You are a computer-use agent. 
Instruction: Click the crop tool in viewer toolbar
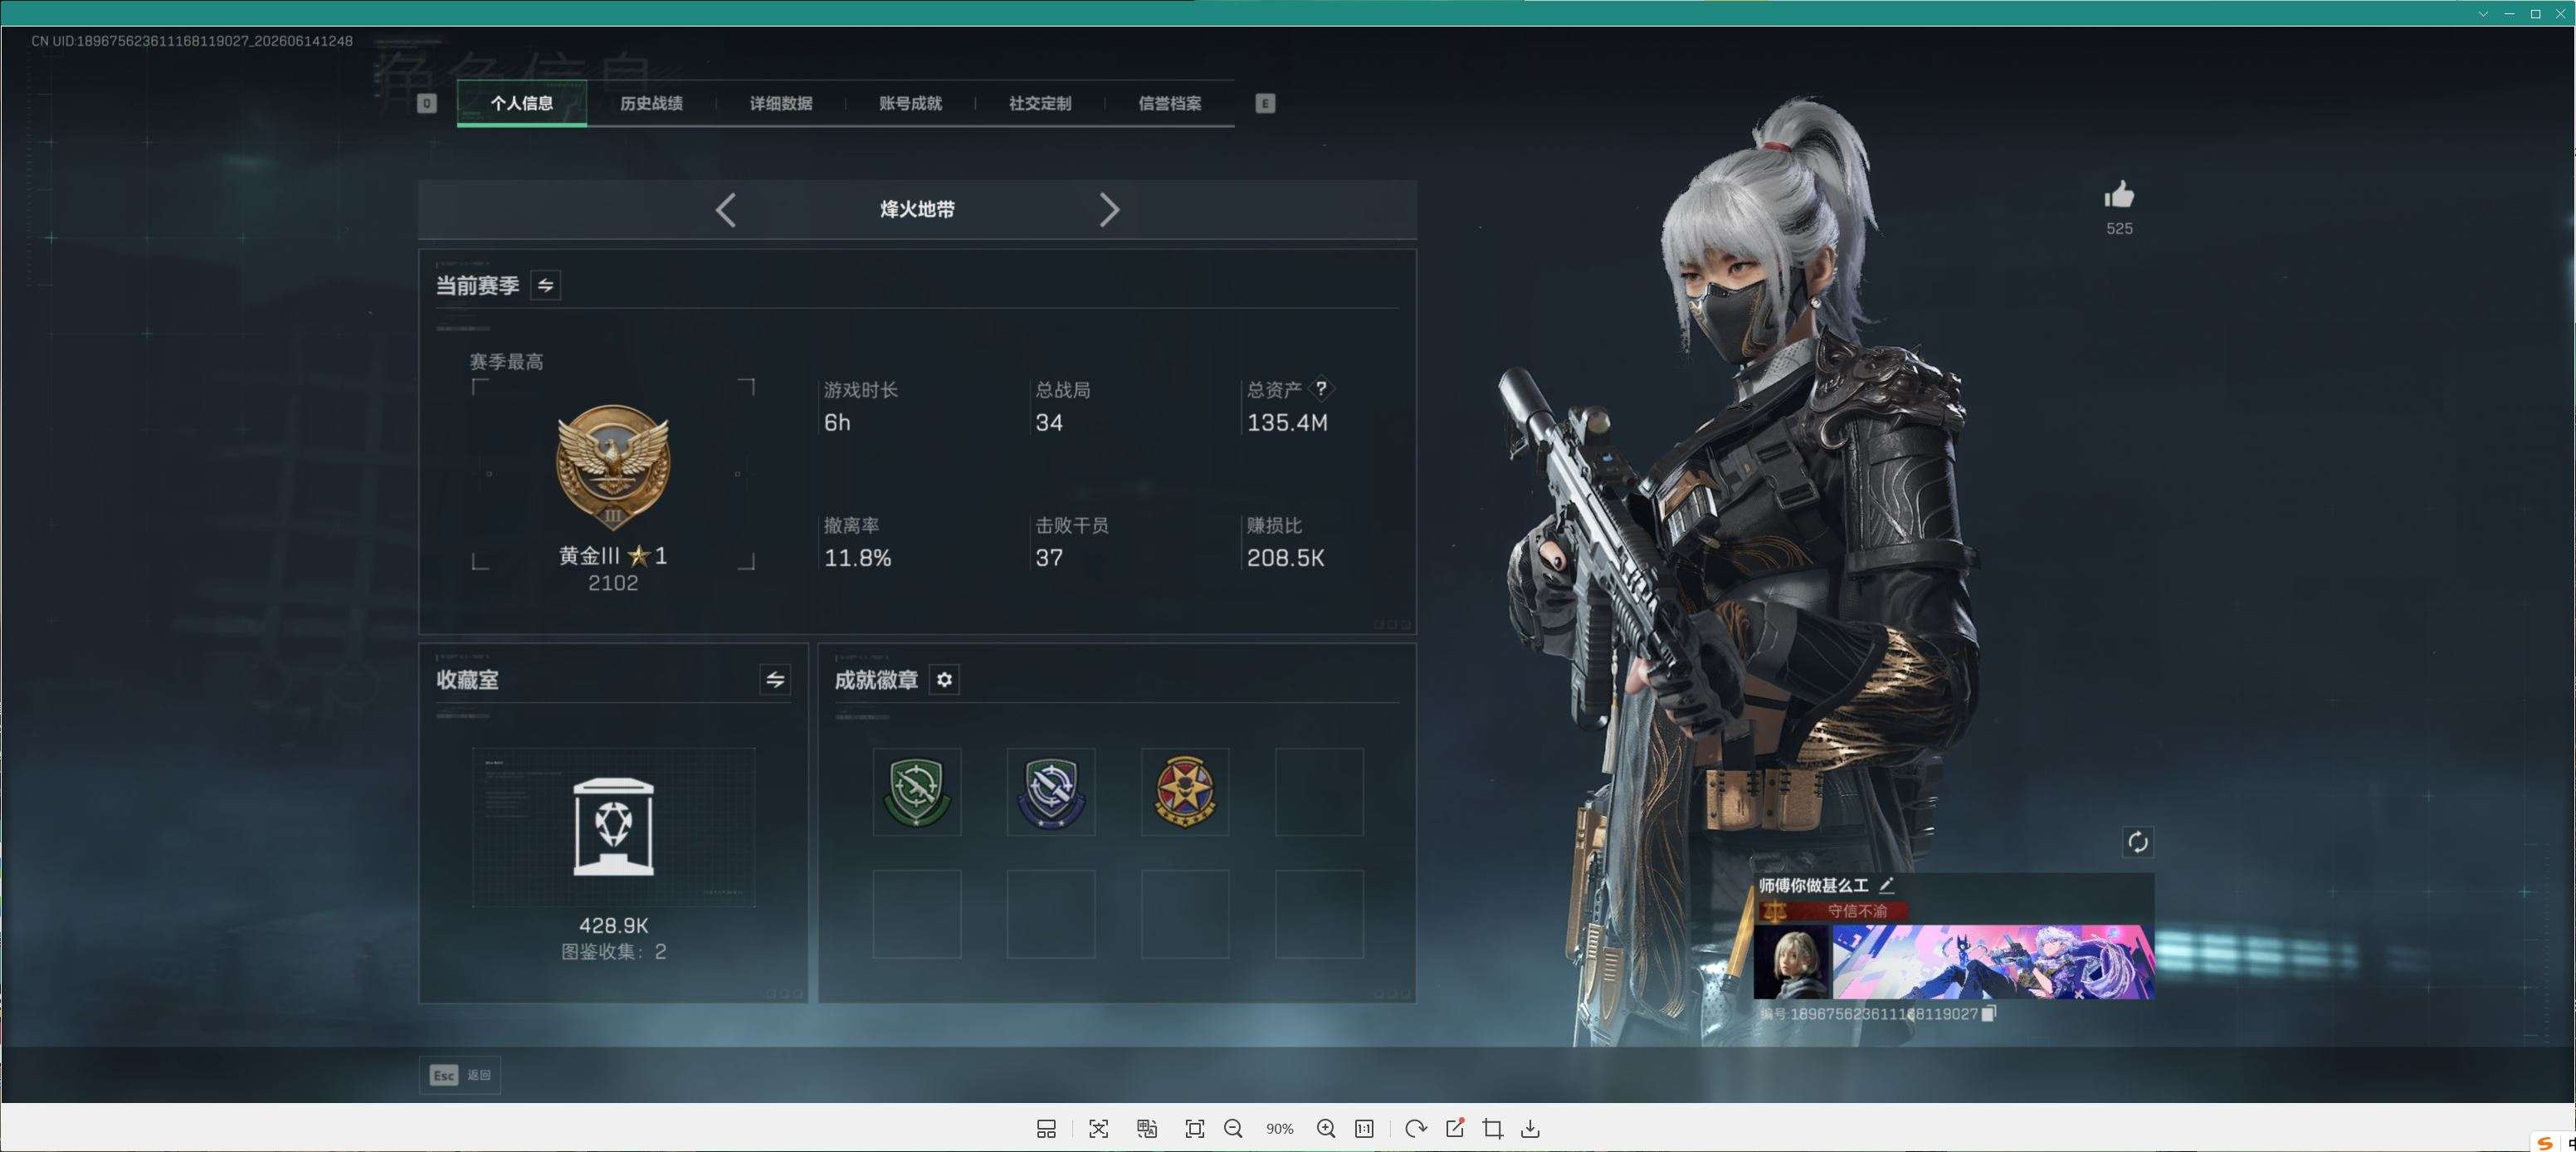pyautogui.click(x=1492, y=1128)
